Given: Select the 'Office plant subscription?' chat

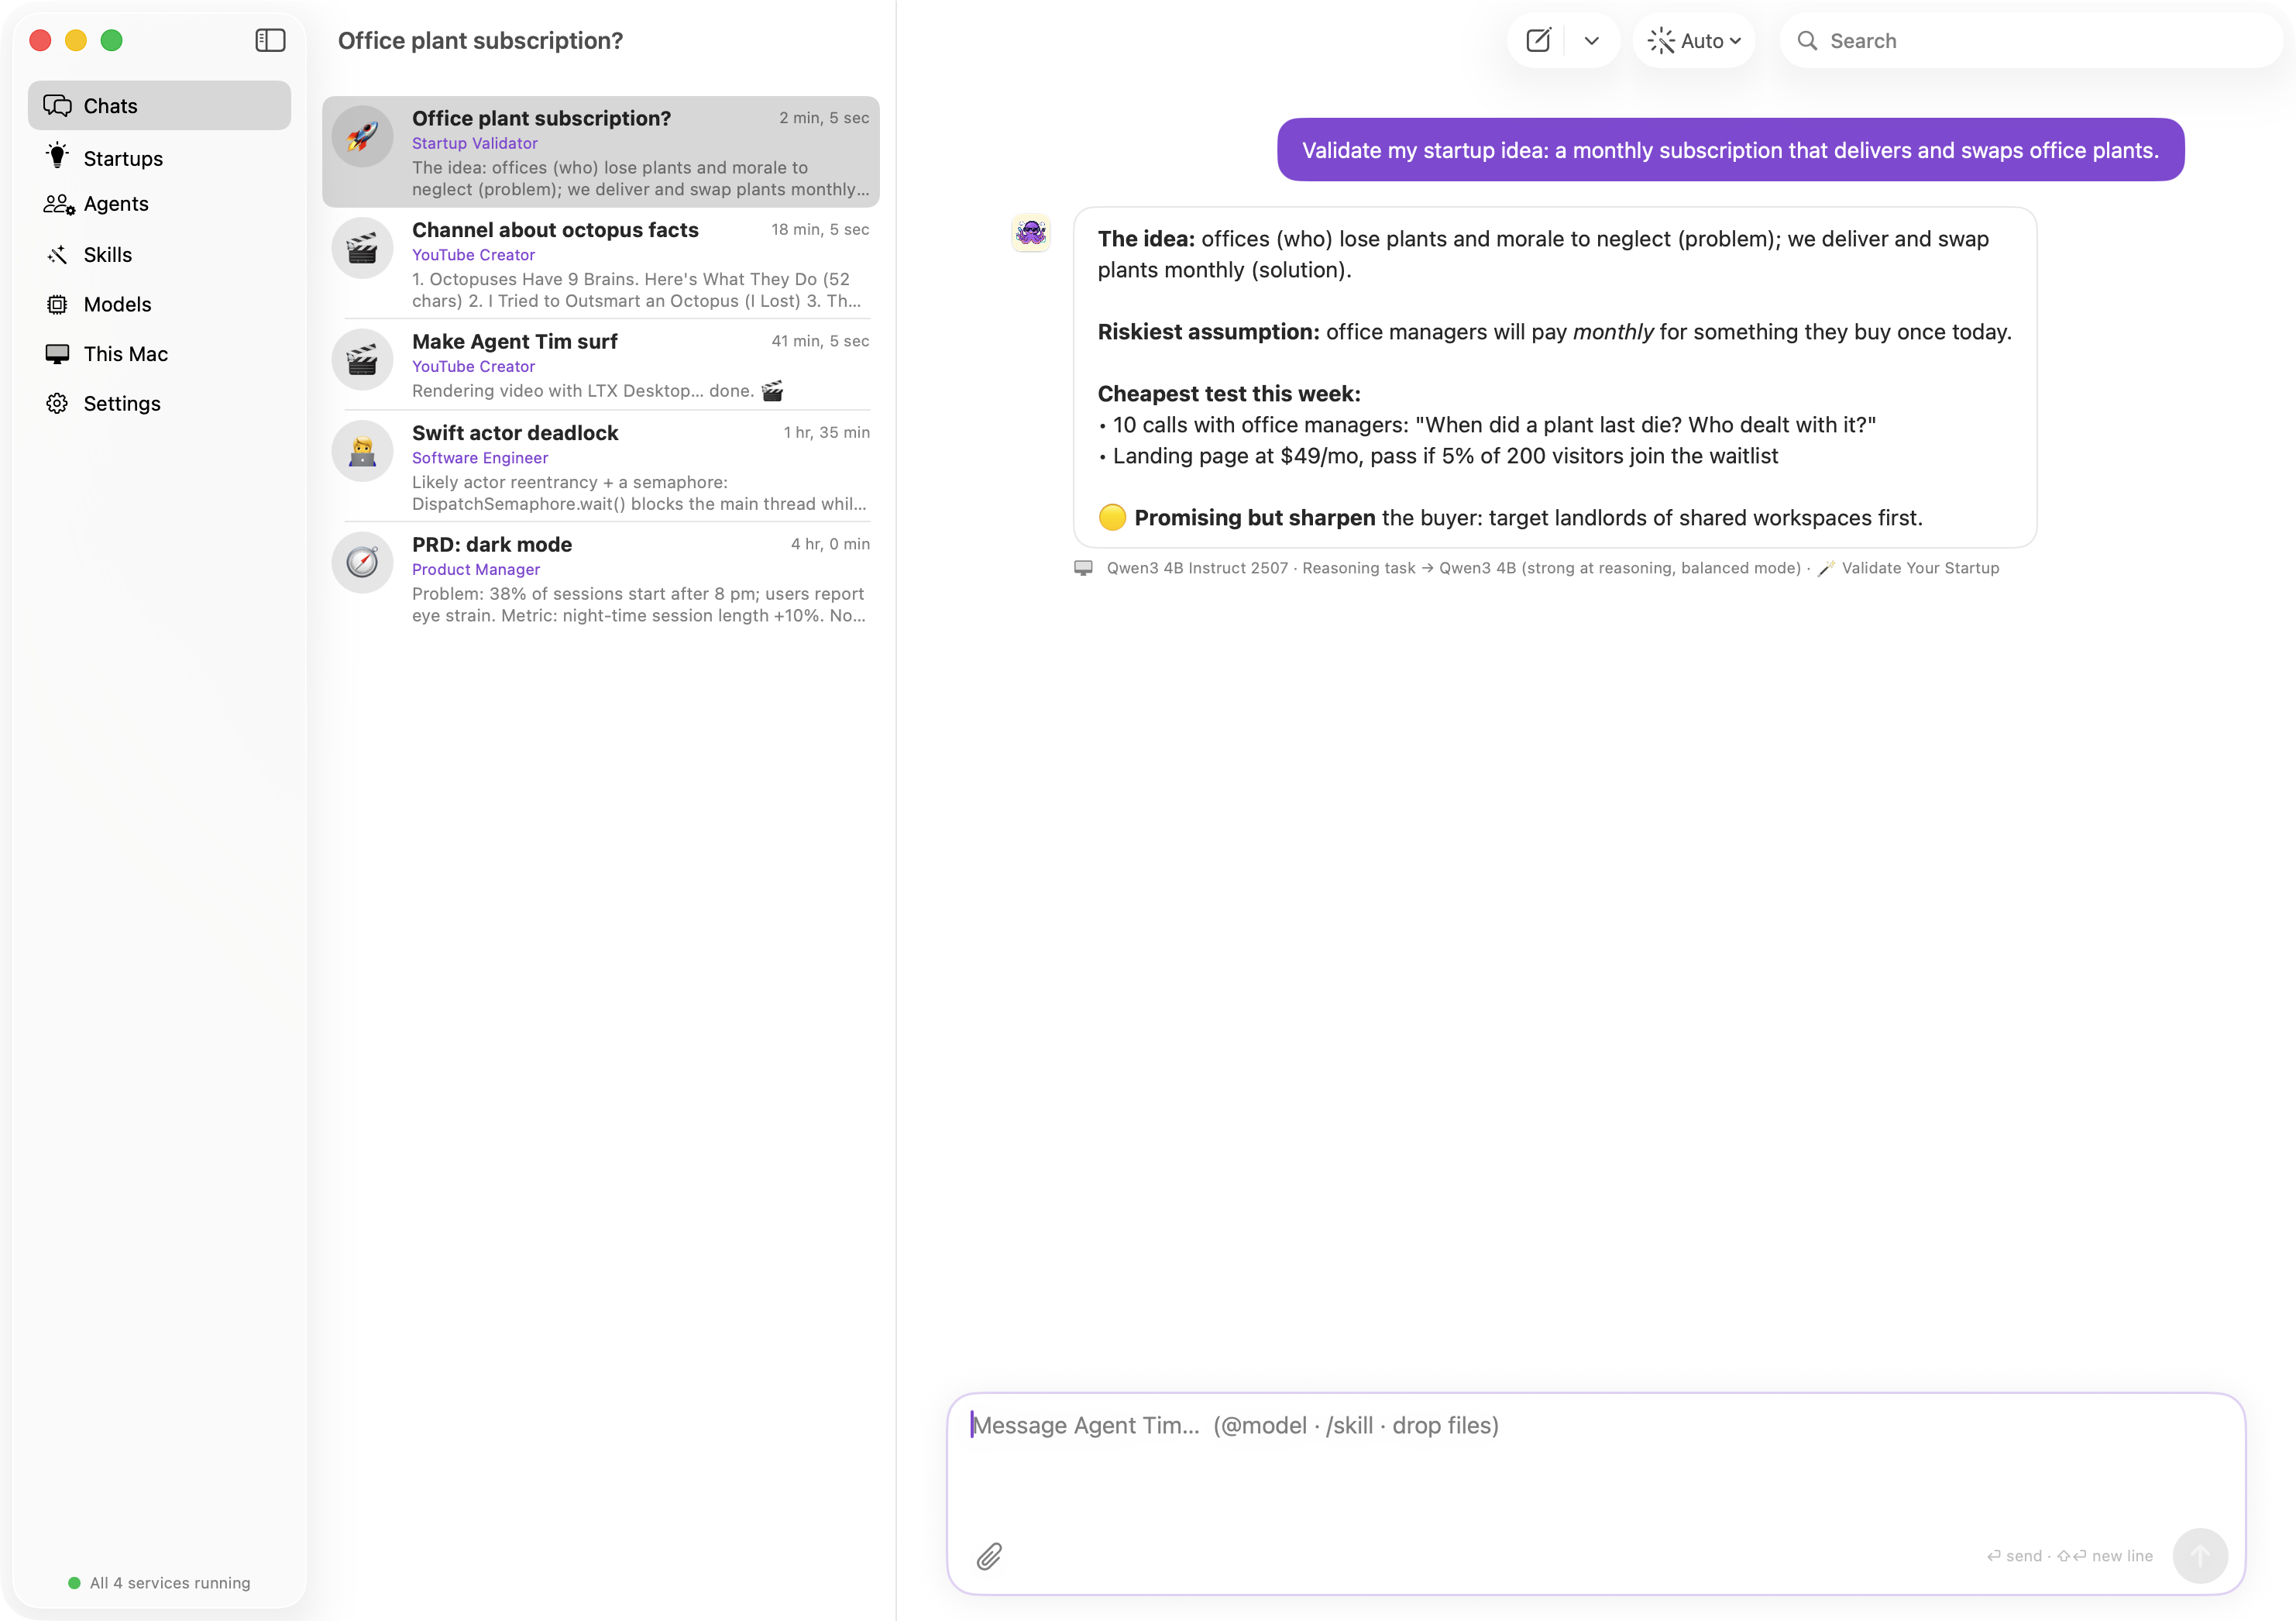Looking at the screenshot, I should click(600, 152).
